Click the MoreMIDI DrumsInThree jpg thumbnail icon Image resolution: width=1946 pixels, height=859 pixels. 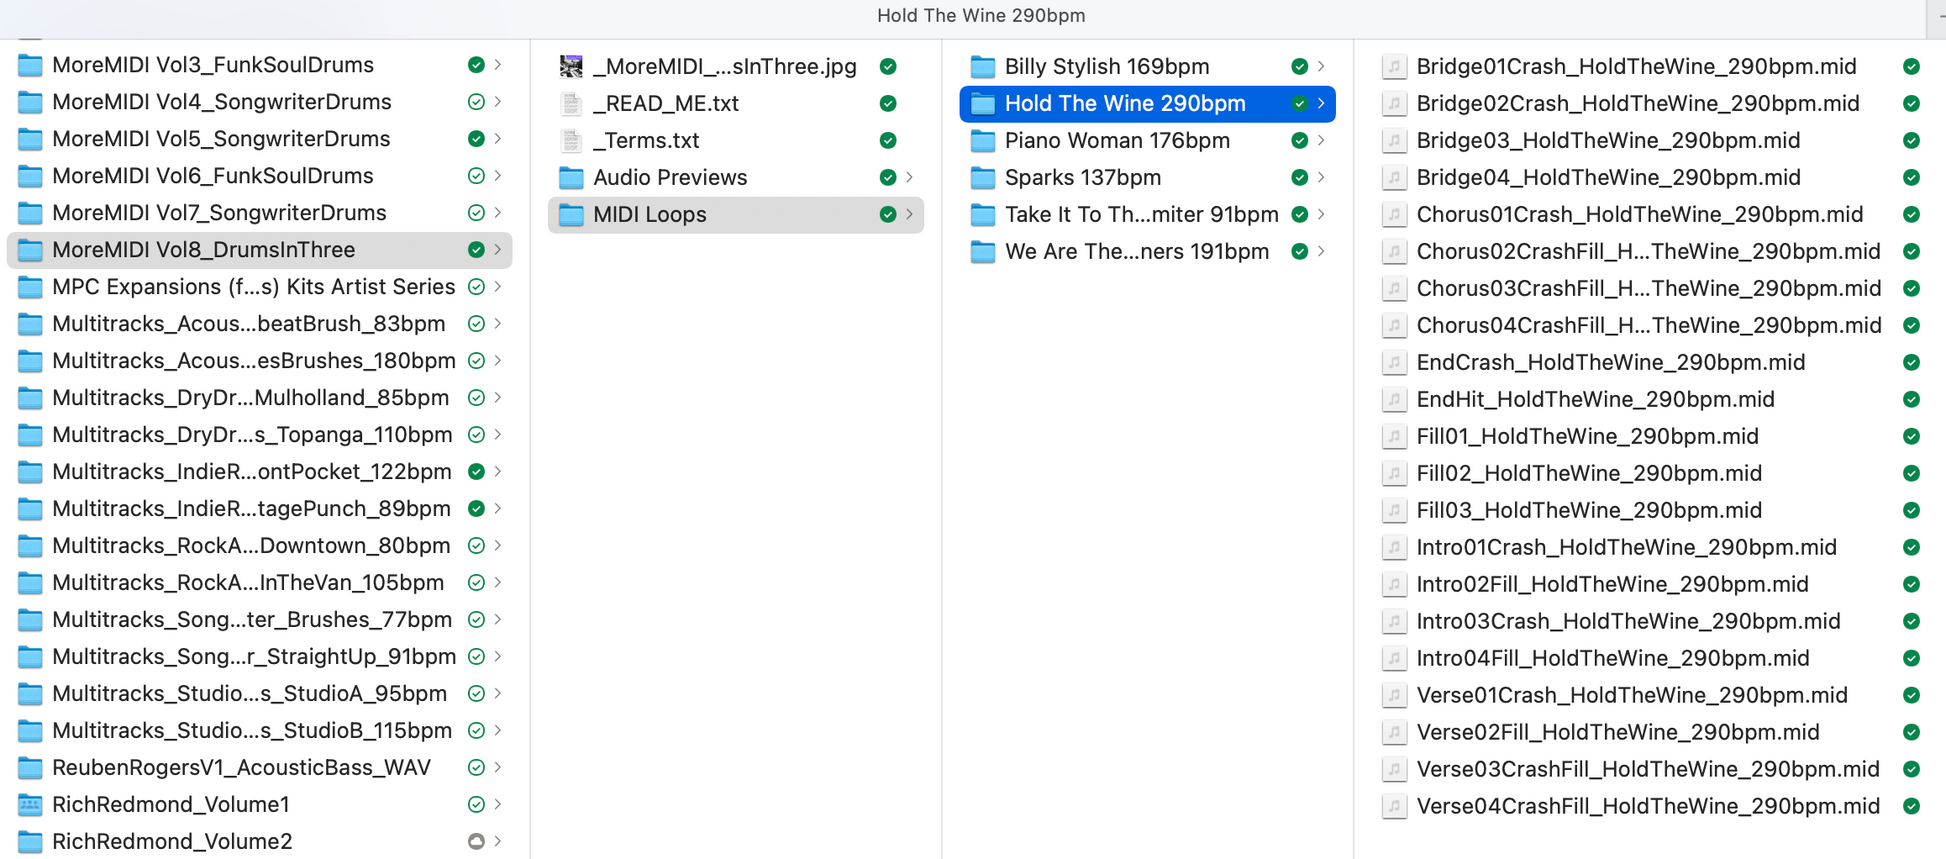(x=571, y=66)
